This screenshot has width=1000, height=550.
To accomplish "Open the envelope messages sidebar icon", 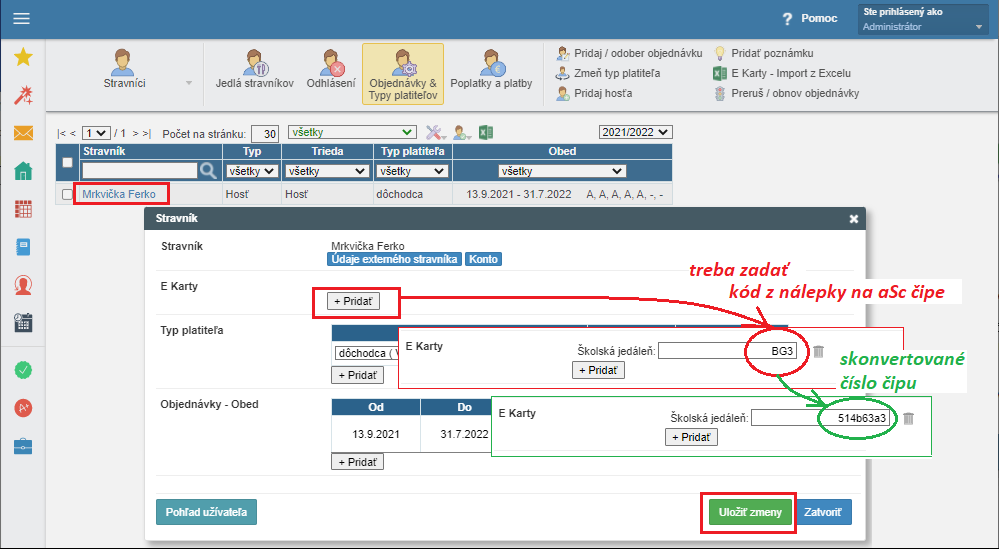I will [23, 133].
